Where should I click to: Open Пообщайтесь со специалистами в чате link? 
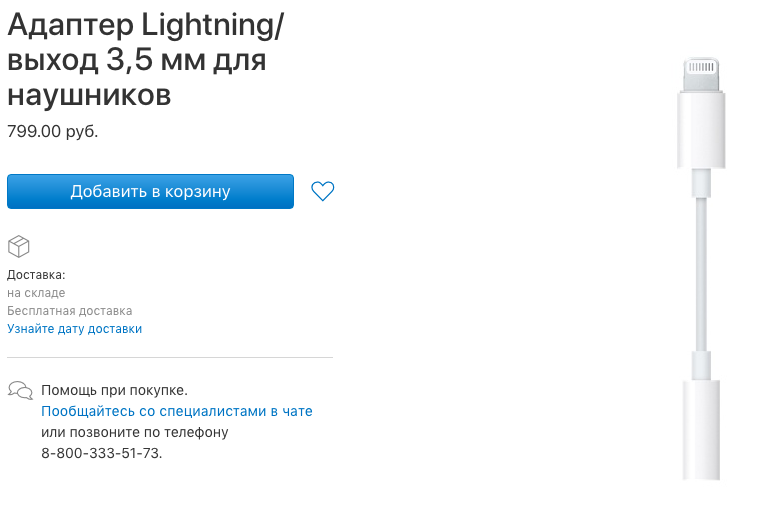tap(177, 411)
